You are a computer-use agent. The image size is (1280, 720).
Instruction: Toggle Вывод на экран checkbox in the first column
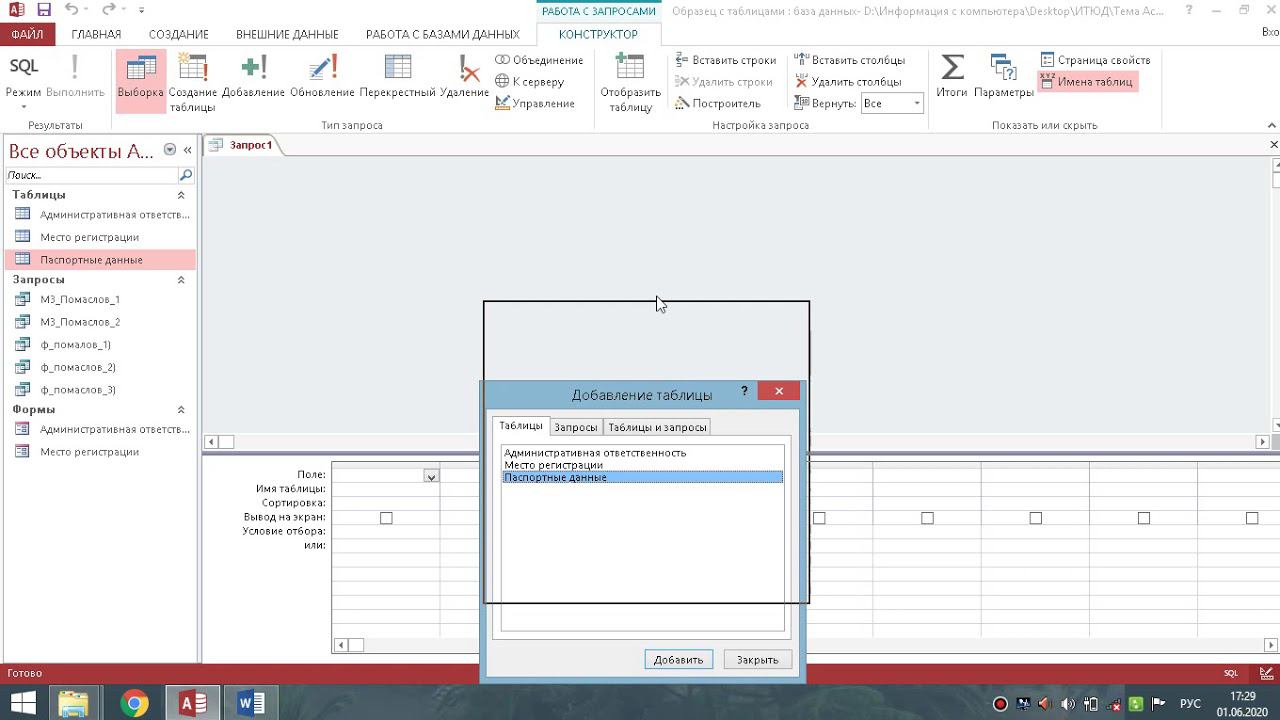pos(386,518)
